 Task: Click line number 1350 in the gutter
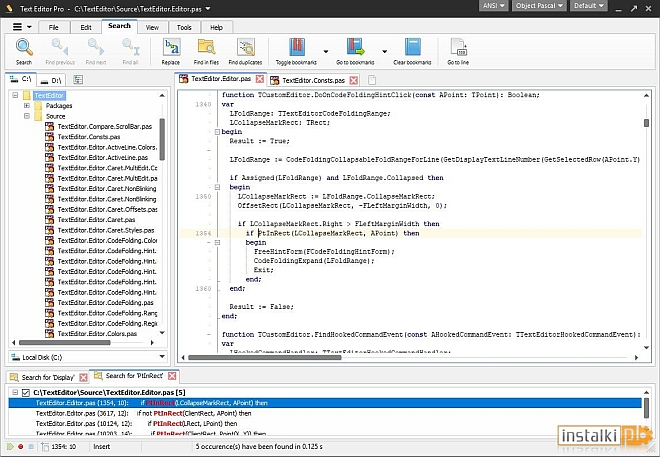click(203, 197)
